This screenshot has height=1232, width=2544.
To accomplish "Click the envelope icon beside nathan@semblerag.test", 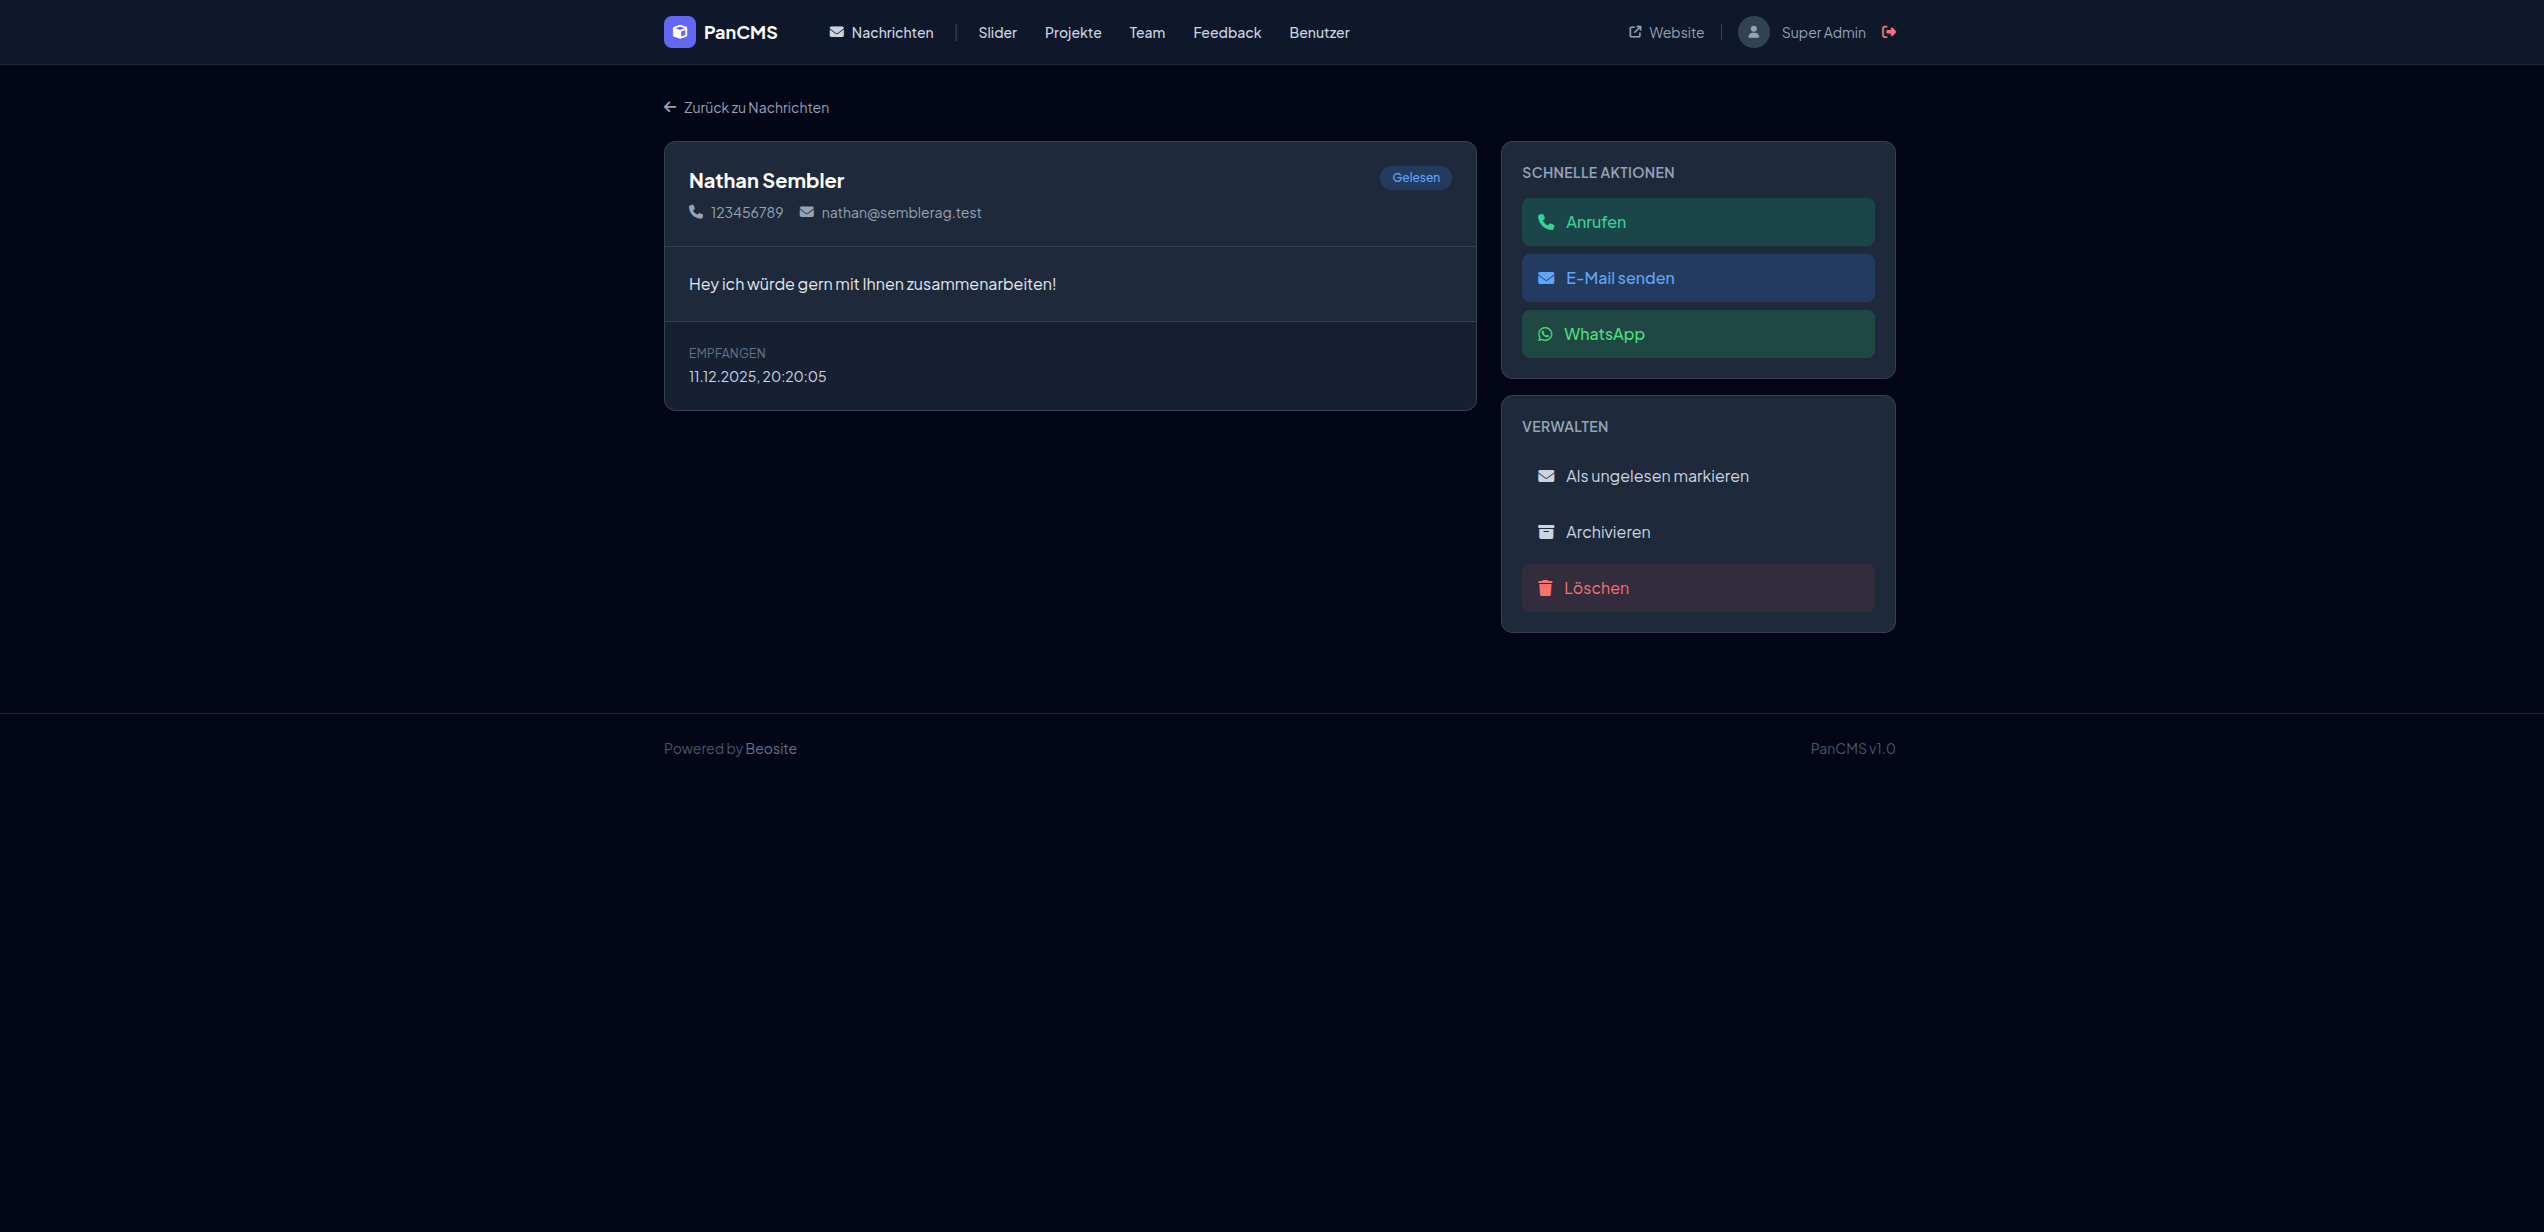I will (x=806, y=212).
